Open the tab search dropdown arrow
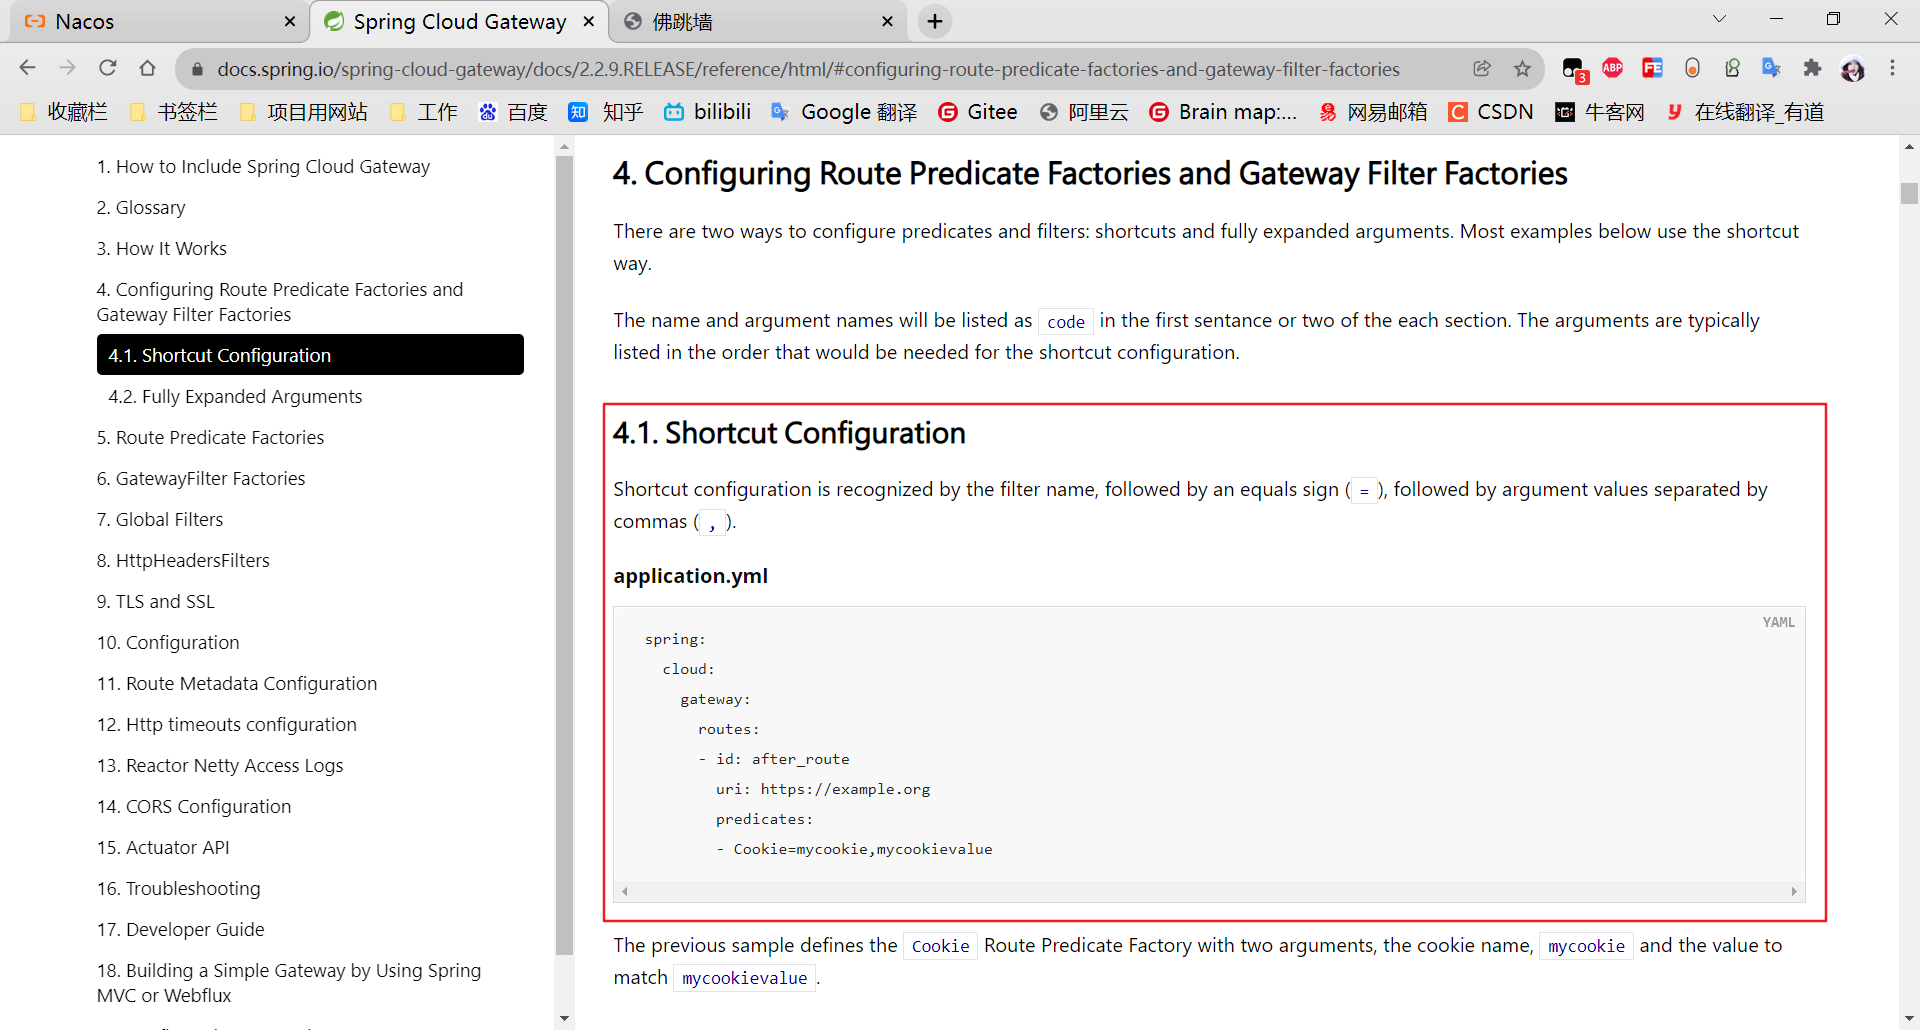The image size is (1920, 1030). coord(1719,19)
